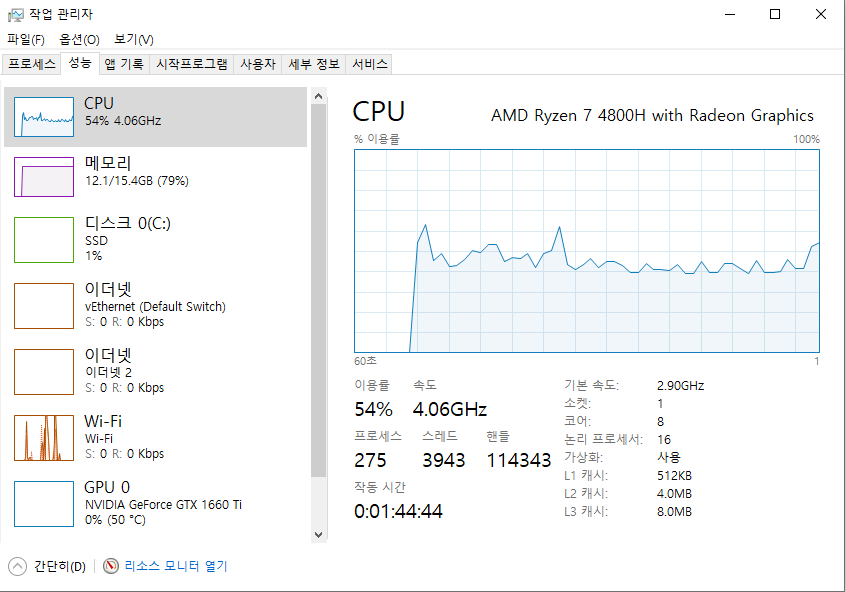
Task: Click the sidebar scroll up arrow
Action: coord(318,97)
